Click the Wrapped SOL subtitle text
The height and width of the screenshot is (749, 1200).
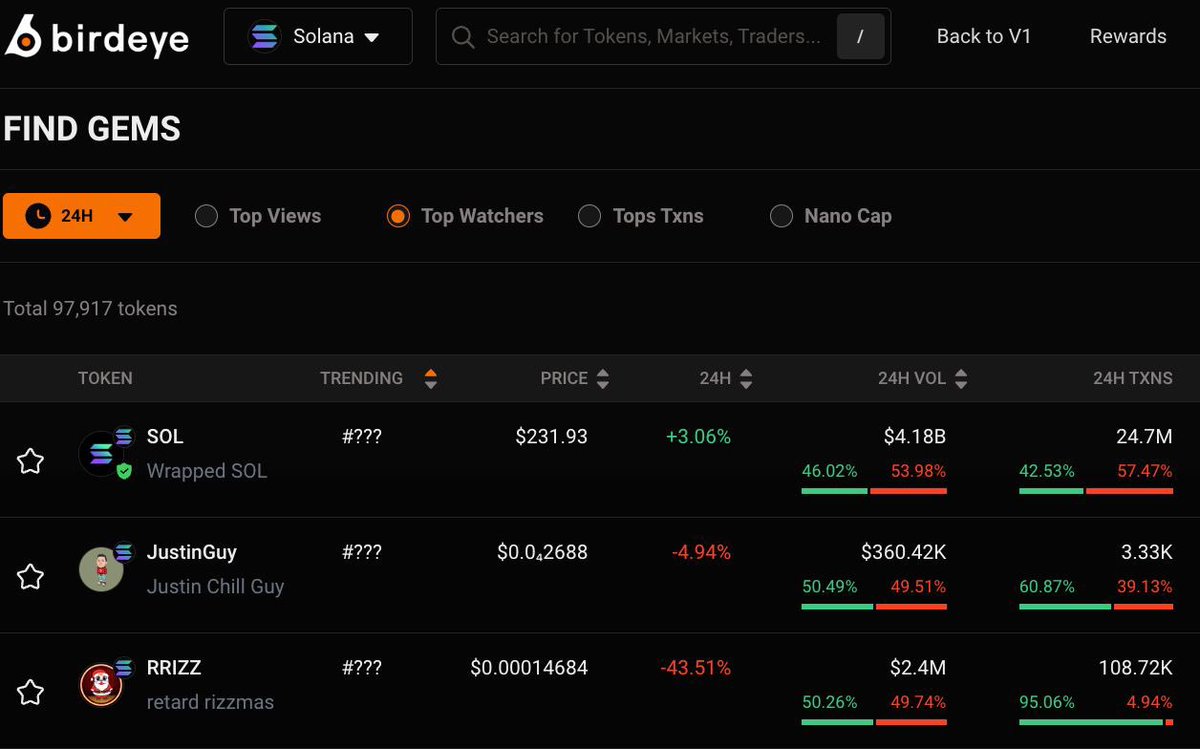207,471
